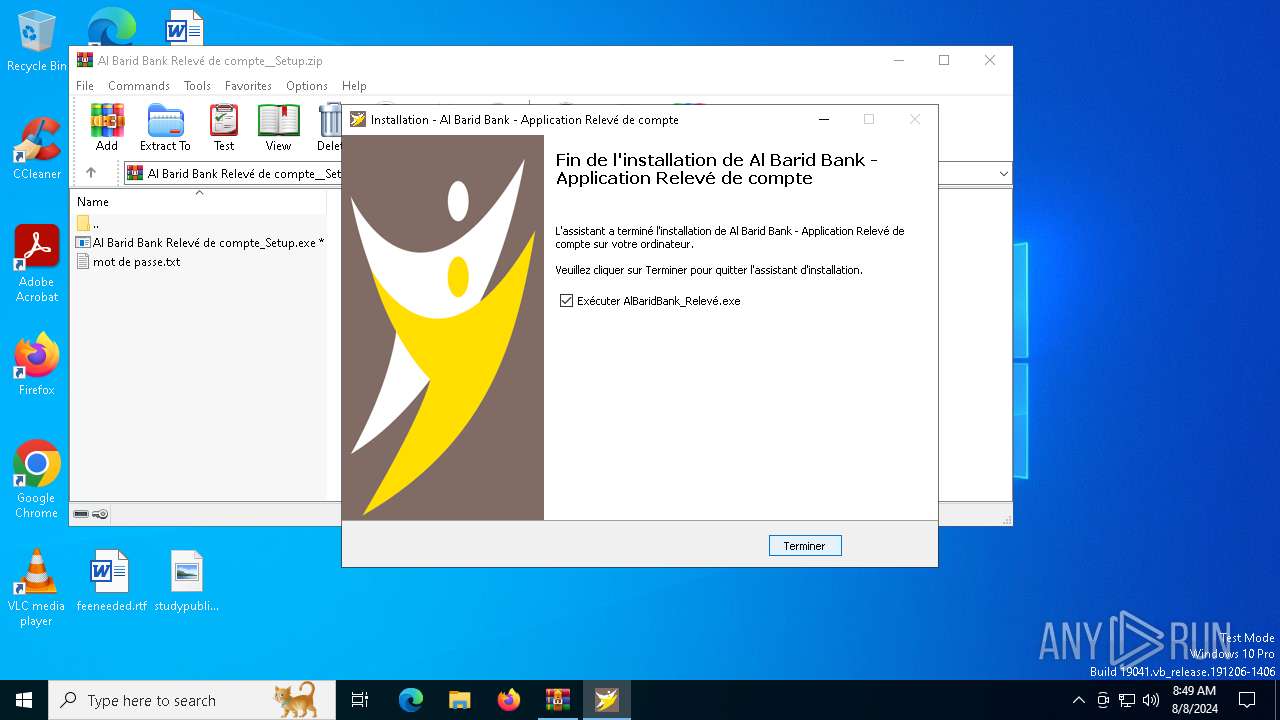This screenshot has height=720, width=1280.
Task: Open the VLC media player desktop shortcut
Action: (36, 588)
